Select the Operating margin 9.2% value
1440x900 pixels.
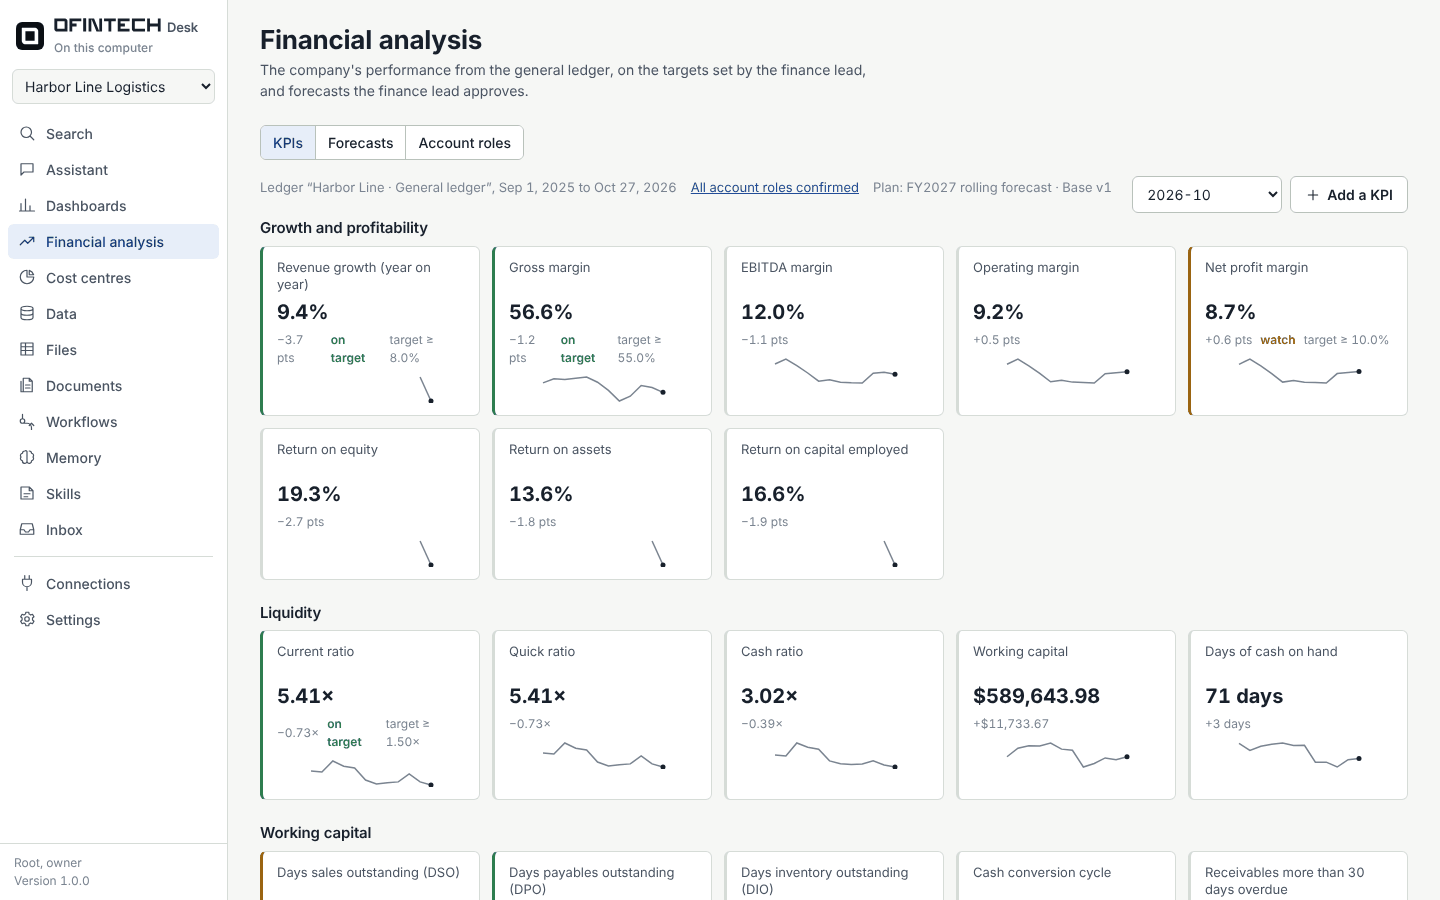pos(998,312)
